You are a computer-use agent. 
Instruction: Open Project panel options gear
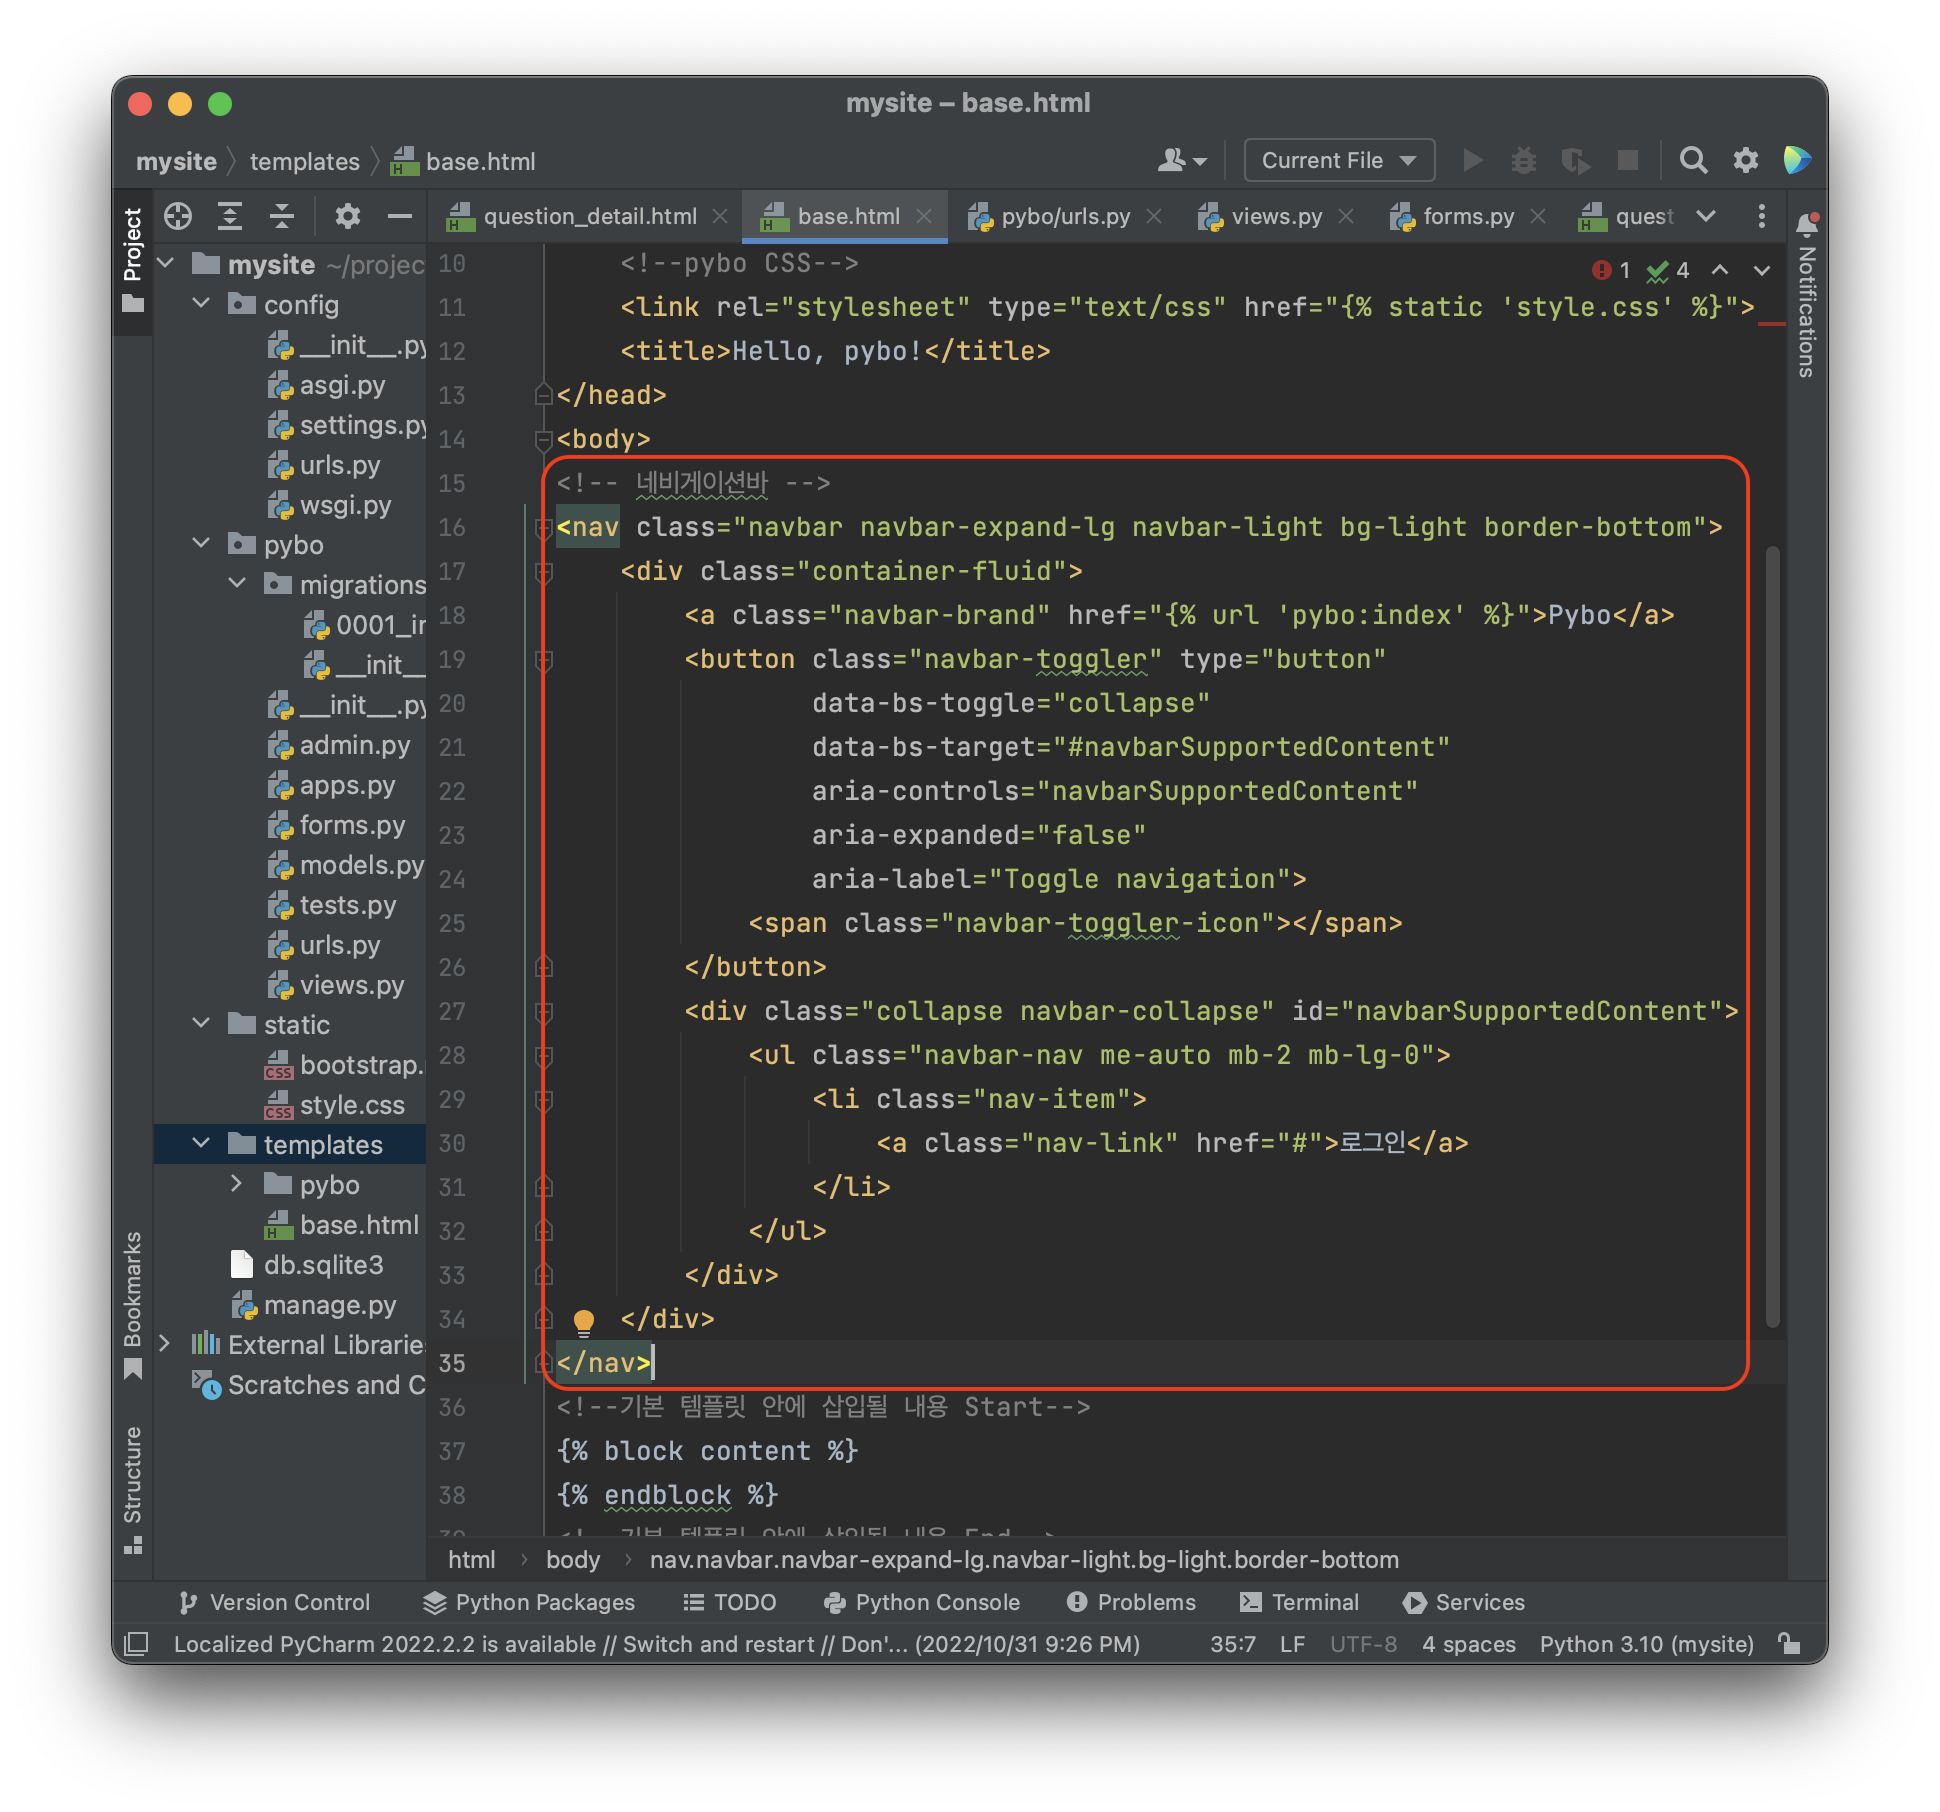(x=347, y=216)
